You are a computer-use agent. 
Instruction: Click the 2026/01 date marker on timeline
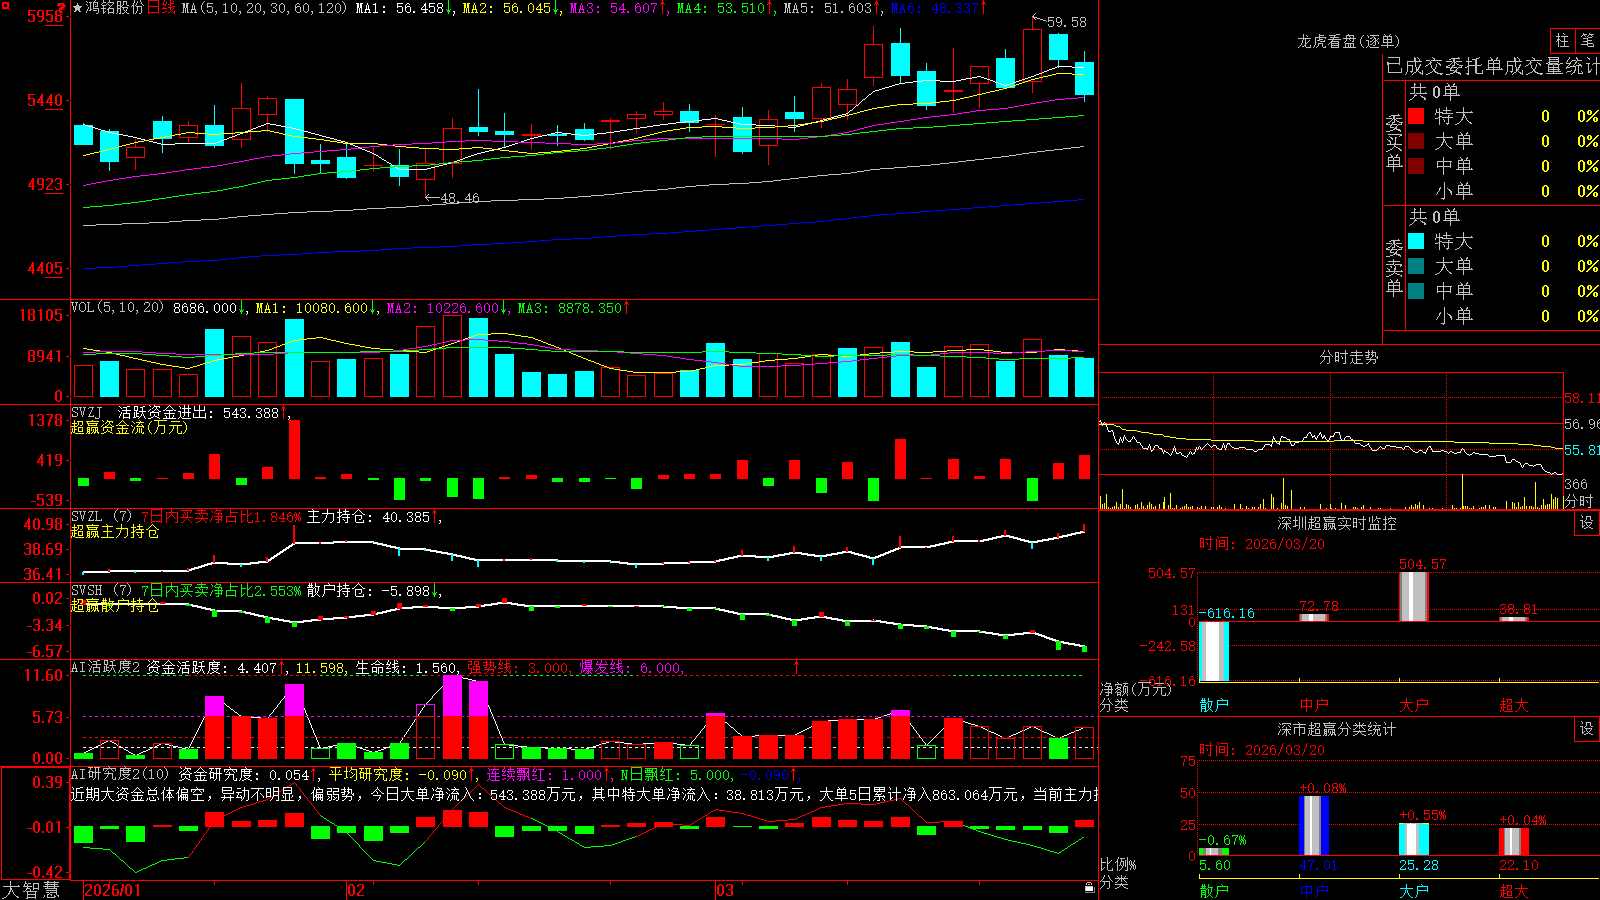click(x=113, y=890)
